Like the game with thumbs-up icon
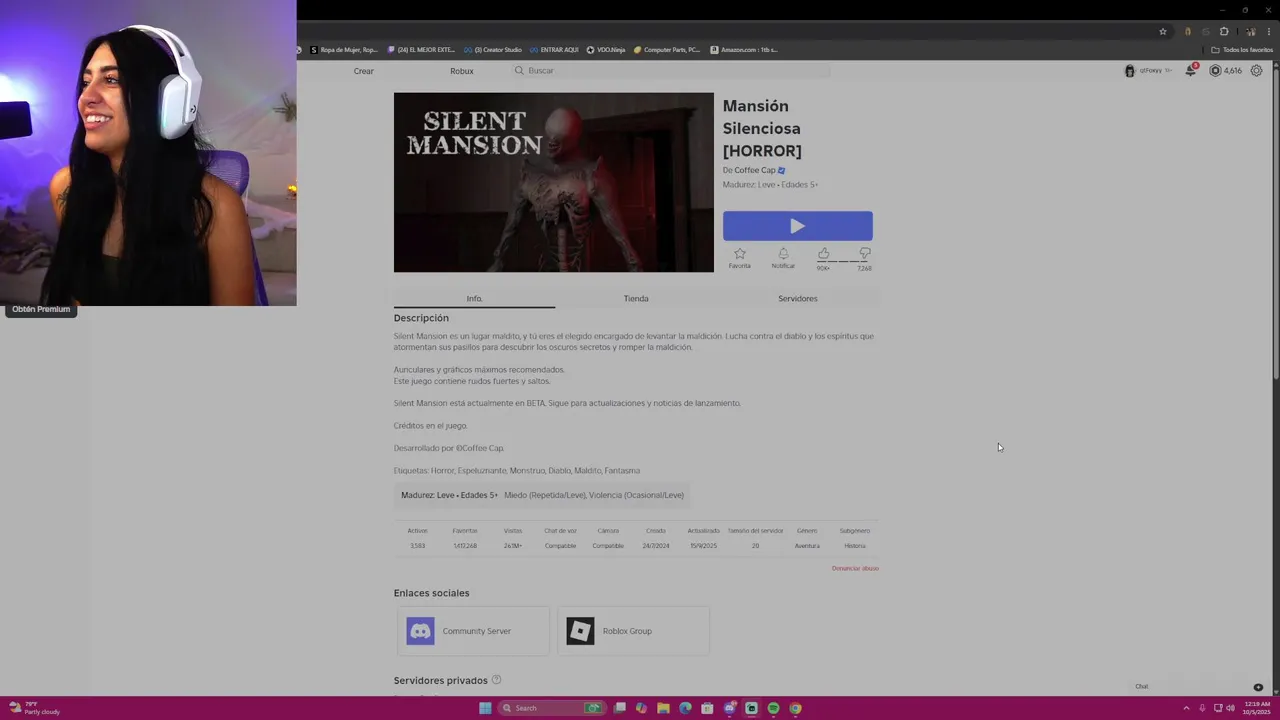This screenshot has width=1280, height=720. click(823, 254)
